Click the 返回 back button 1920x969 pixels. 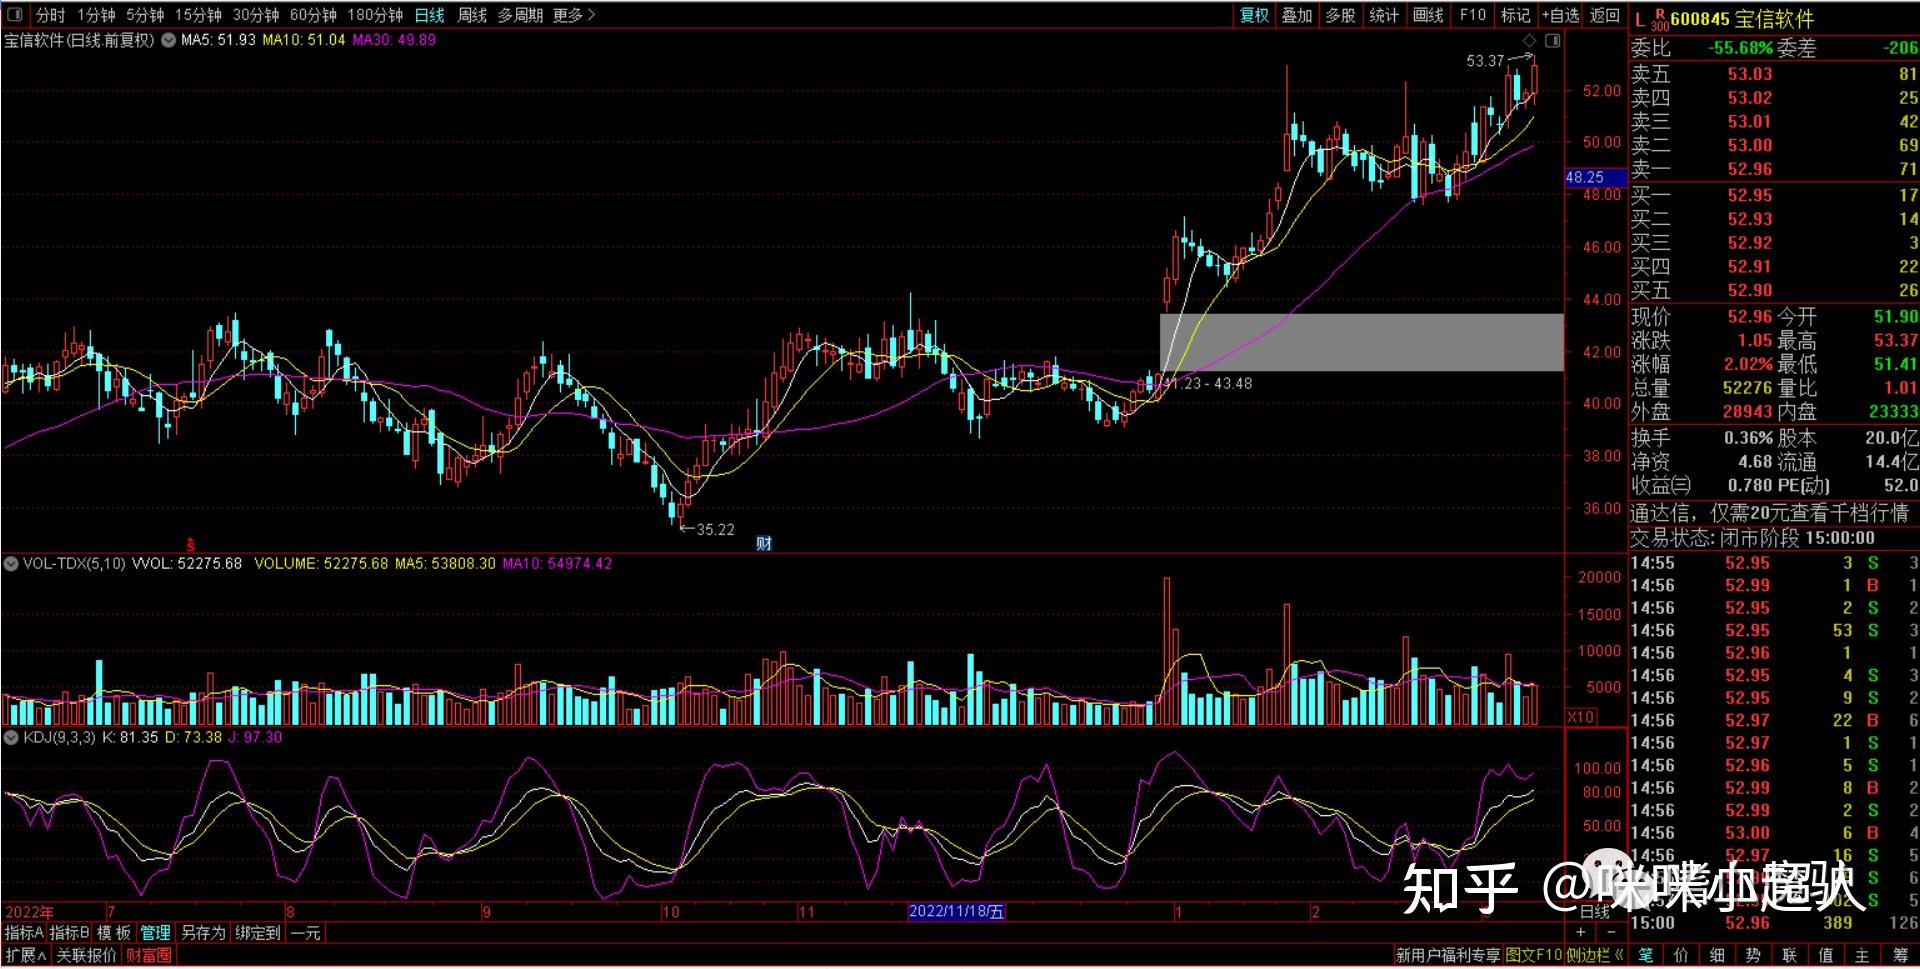click(1605, 15)
